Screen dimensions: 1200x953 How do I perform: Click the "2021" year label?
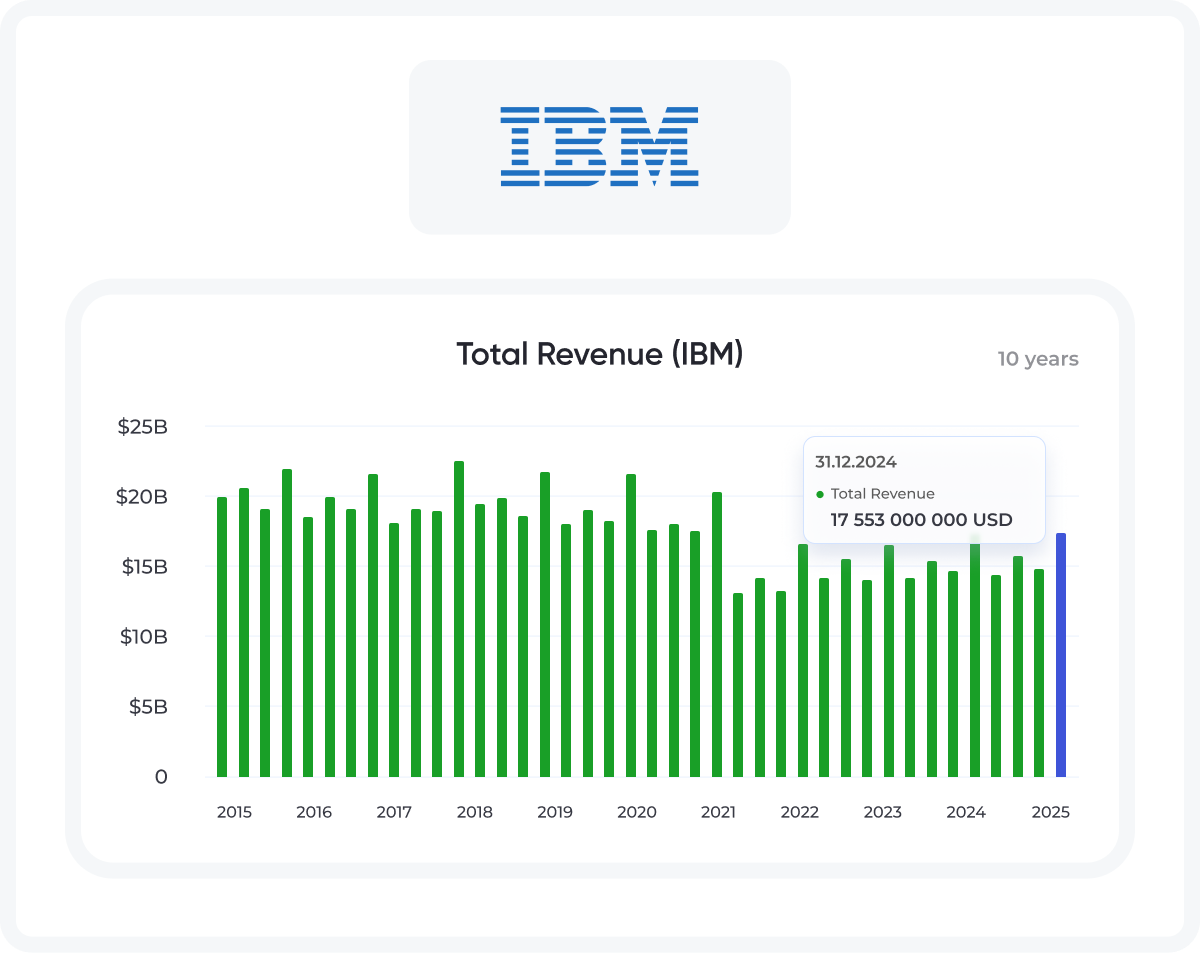point(718,812)
